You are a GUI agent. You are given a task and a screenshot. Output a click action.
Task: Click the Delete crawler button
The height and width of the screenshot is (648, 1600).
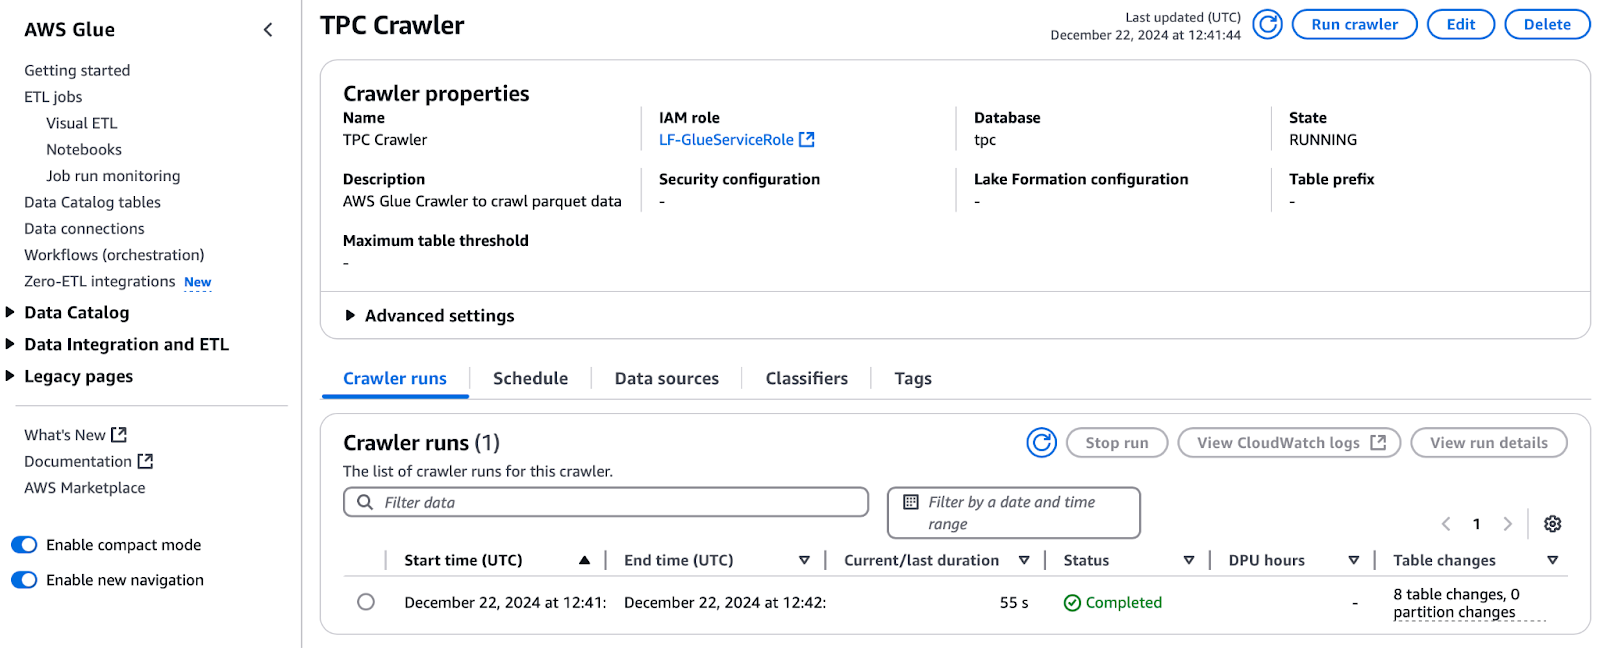pyautogui.click(x=1547, y=25)
